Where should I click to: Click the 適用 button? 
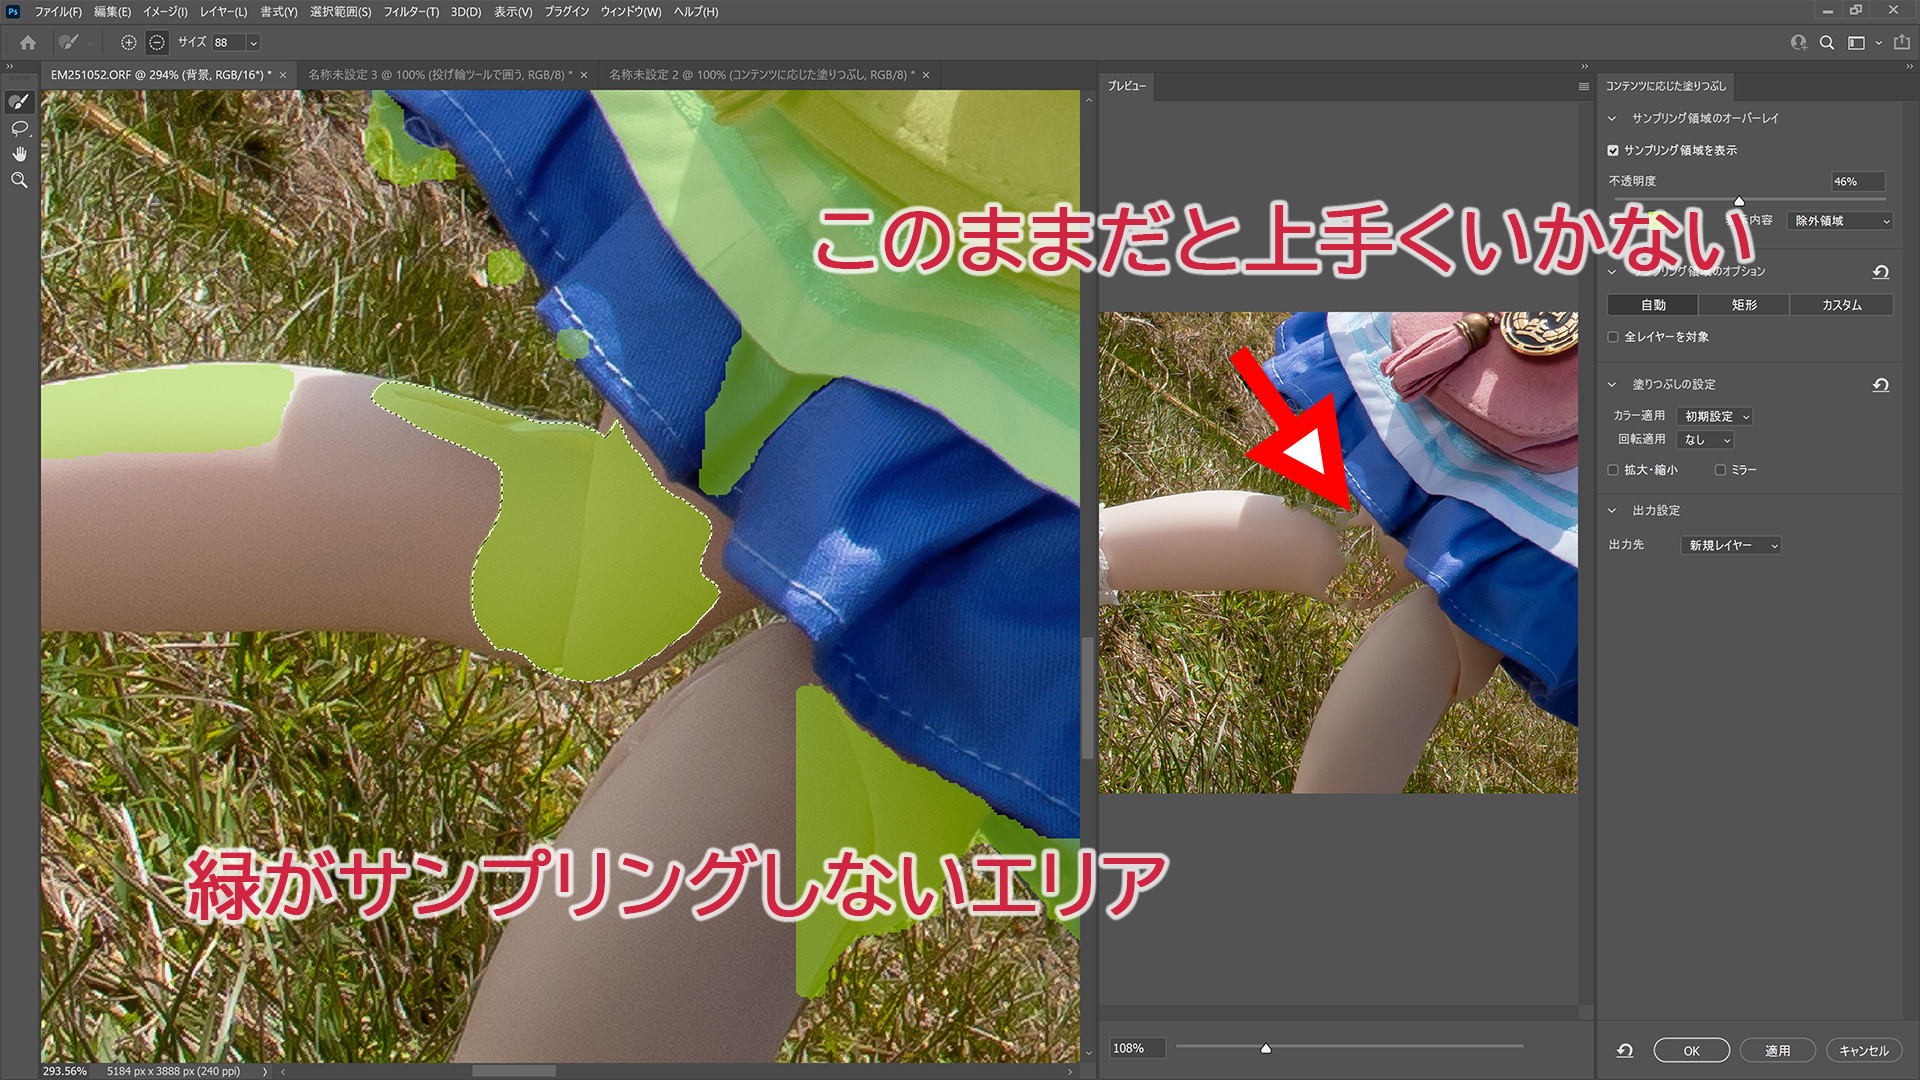point(1777,1051)
